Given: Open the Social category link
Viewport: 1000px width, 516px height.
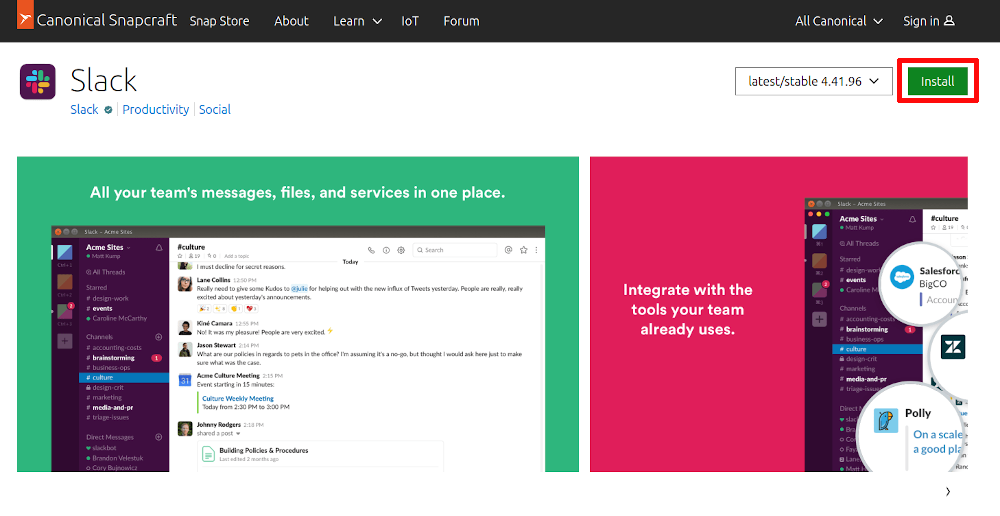Looking at the screenshot, I should coord(215,110).
